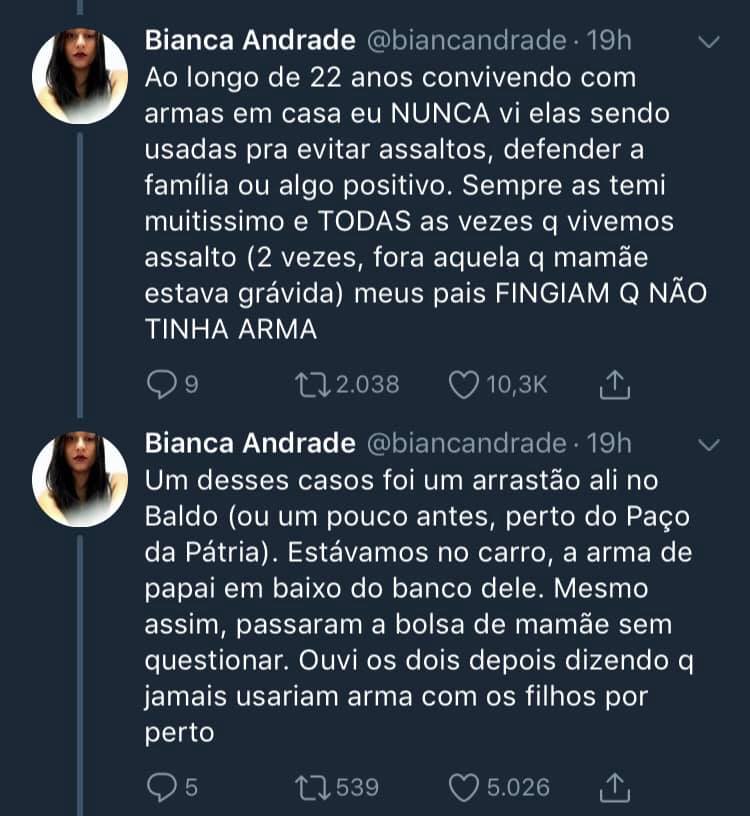Like the second tweet with 5.026 likes

[463, 787]
